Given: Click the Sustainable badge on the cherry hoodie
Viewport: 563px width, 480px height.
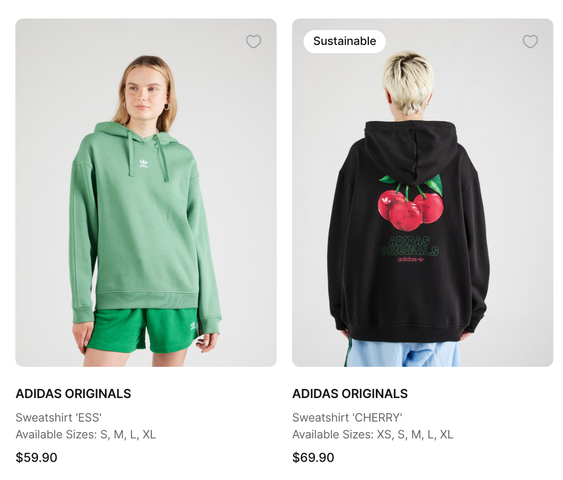Looking at the screenshot, I should 345,41.
